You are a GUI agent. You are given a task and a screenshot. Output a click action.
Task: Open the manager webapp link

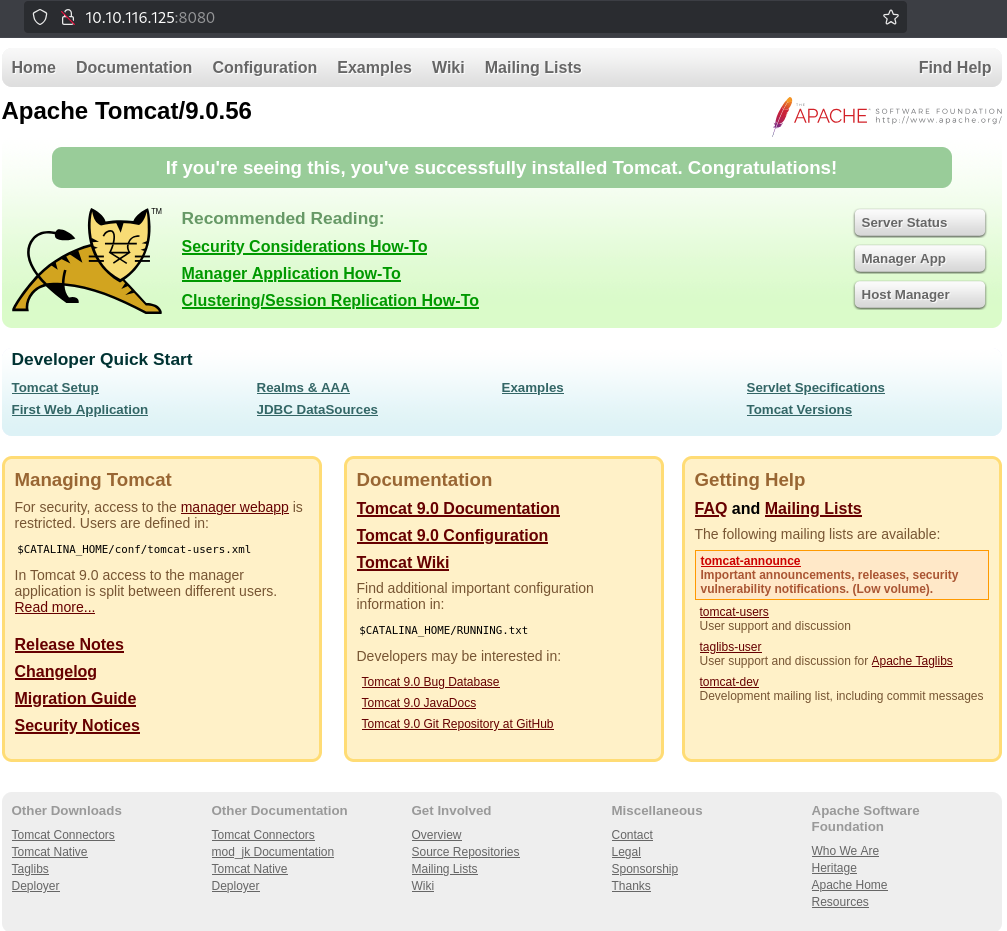click(x=234, y=507)
